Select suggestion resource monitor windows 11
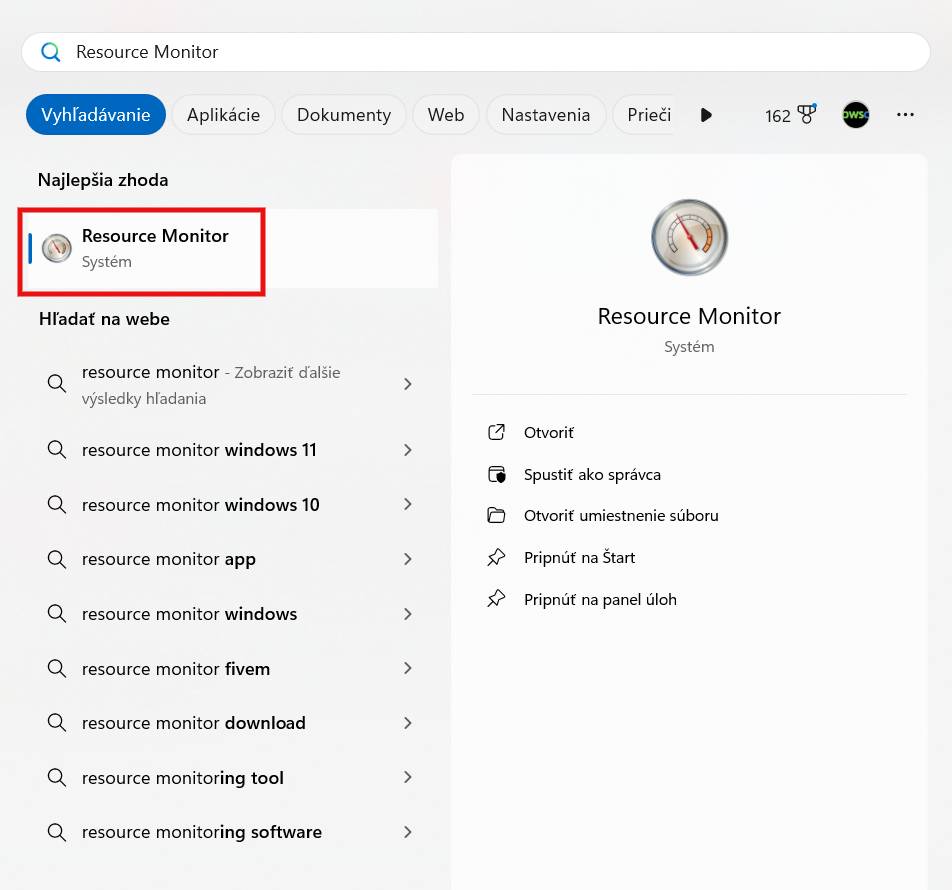952x890 pixels. pos(231,450)
